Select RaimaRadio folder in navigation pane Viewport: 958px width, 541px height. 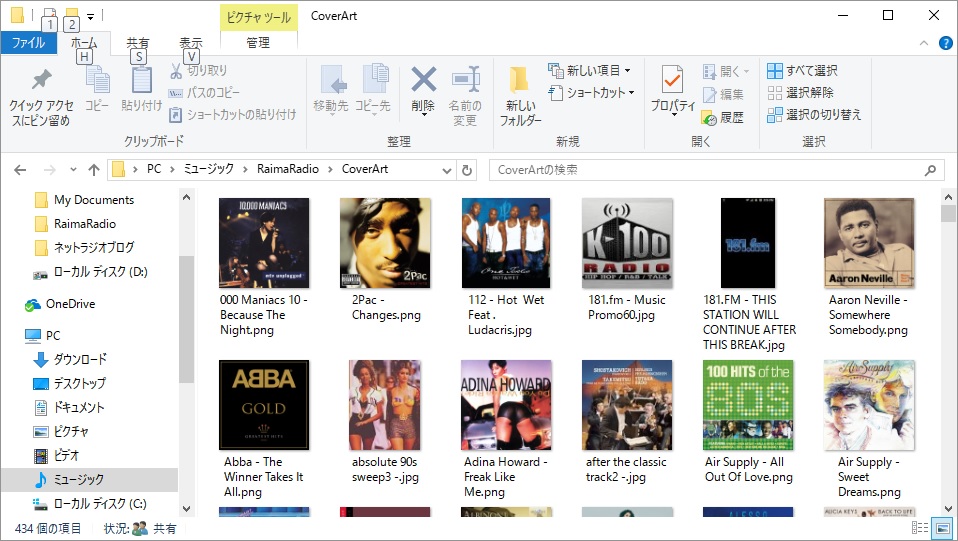(x=85, y=224)
